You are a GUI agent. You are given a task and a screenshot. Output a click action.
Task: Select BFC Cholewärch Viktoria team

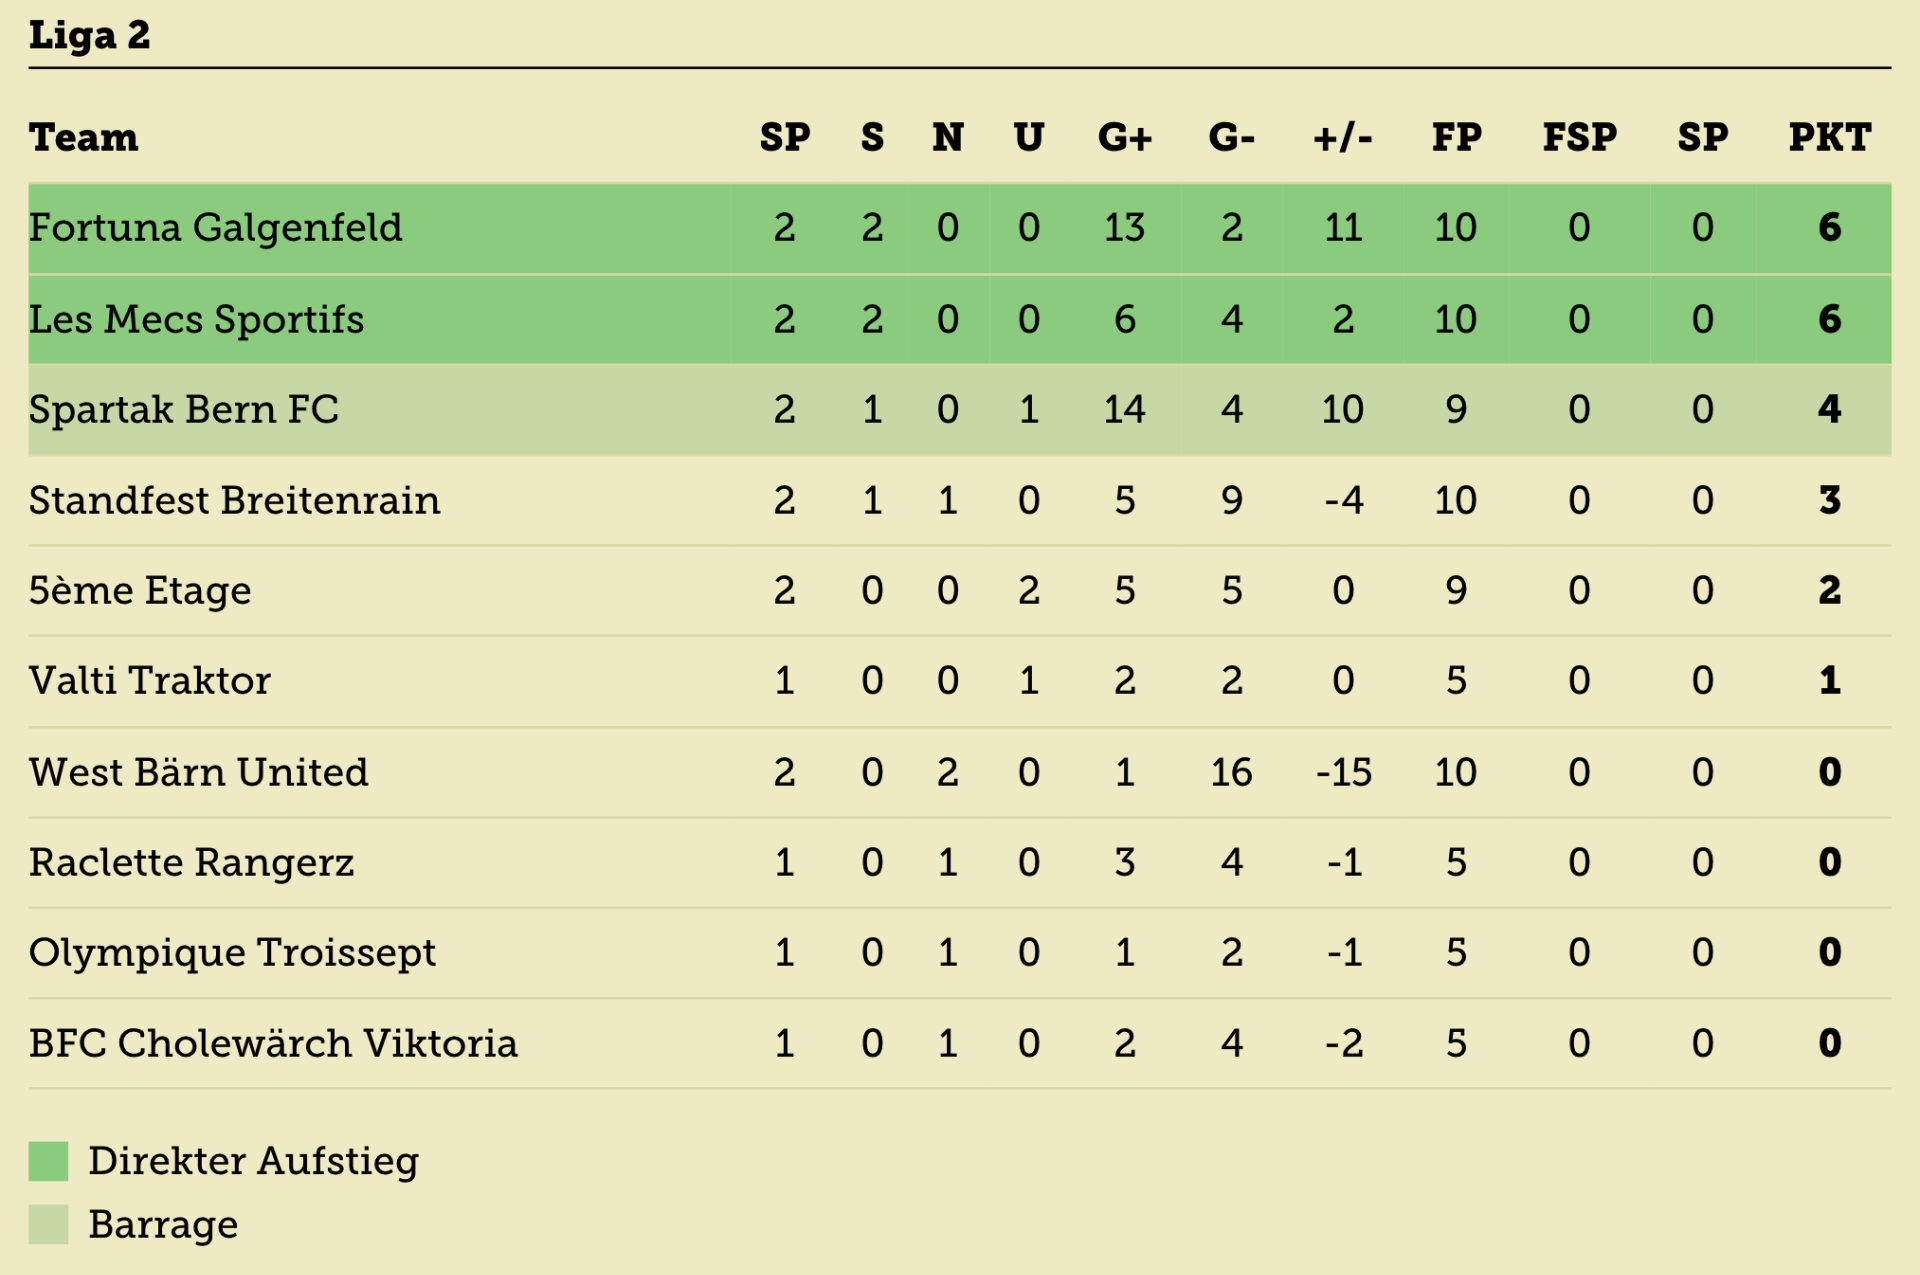coord(273,1044)
